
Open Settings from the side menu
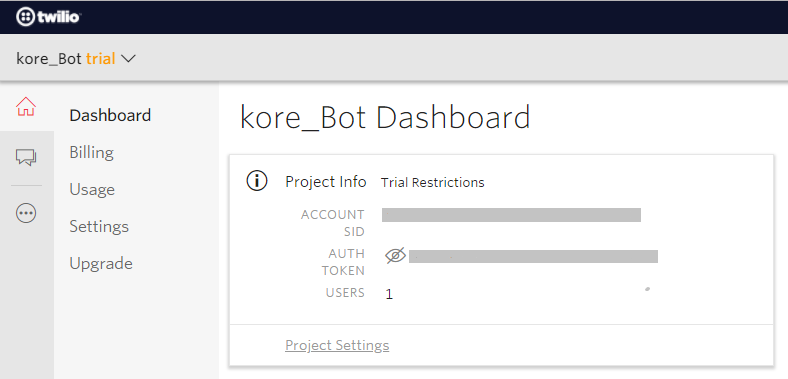[99, 227]
